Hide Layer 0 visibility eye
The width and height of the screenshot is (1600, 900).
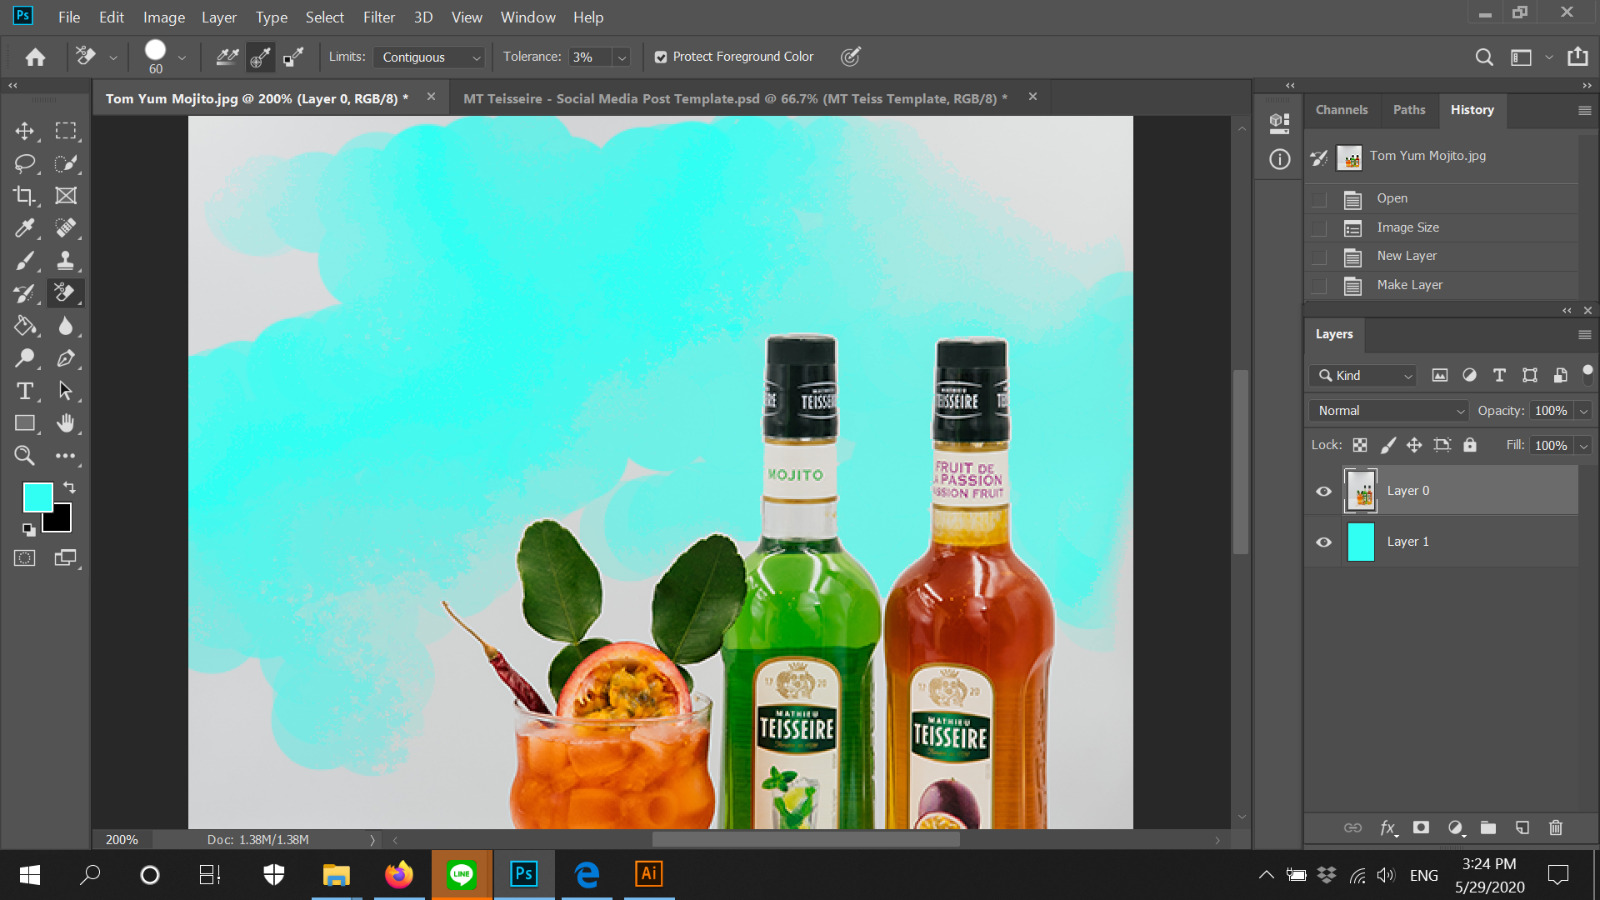coord(1324,491)
